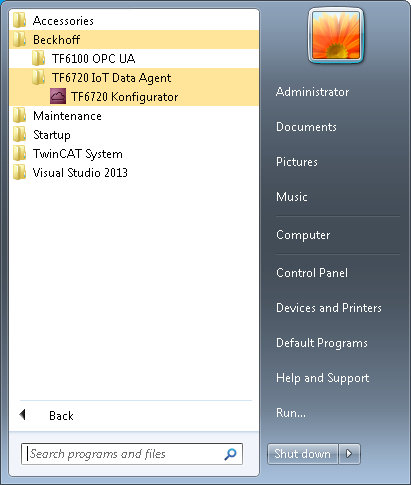This screenshot has width=411, height=485.
Task: Click the Startup folder icon
Action: 20,134
